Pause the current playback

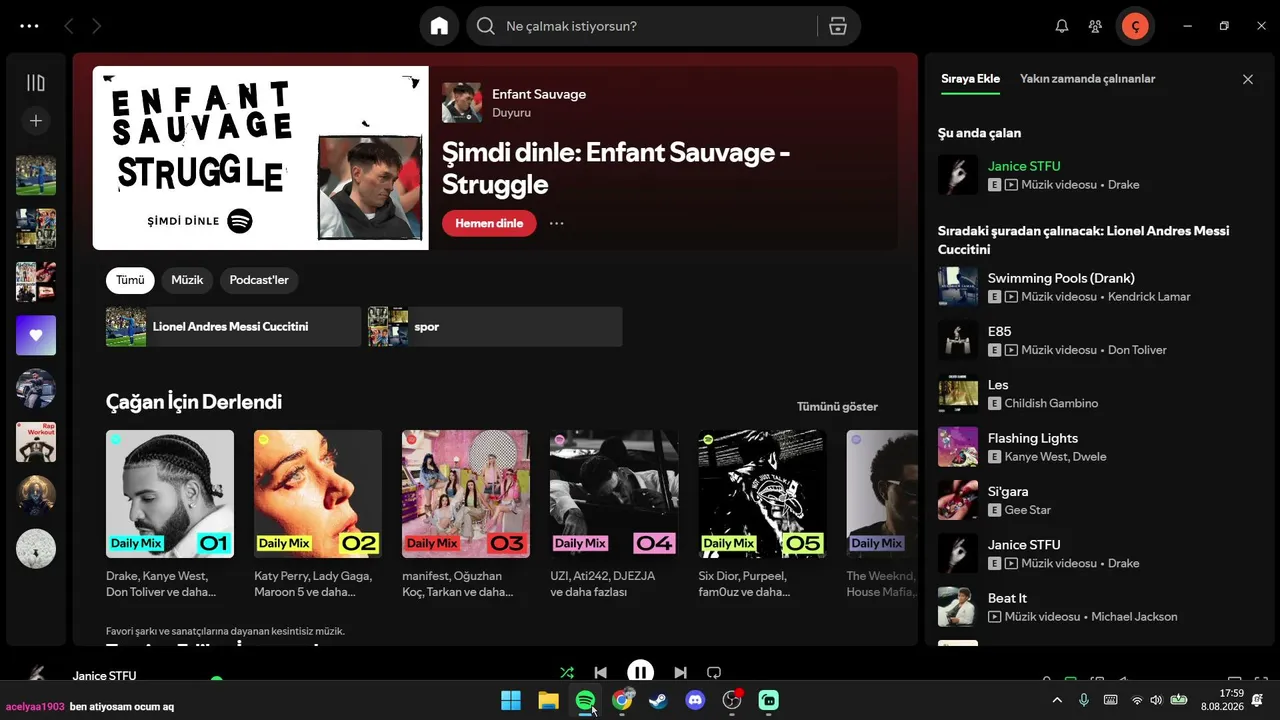640,673
